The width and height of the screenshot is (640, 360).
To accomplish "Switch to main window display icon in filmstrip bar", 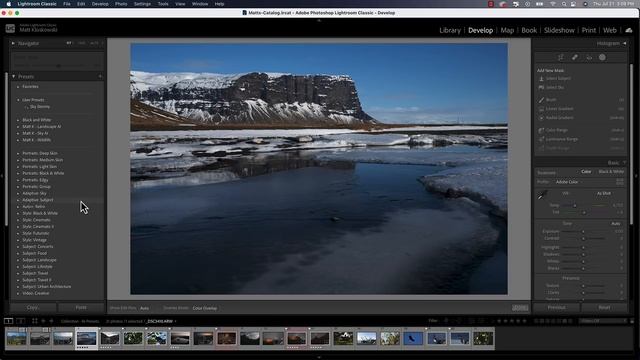I will 8,321.
